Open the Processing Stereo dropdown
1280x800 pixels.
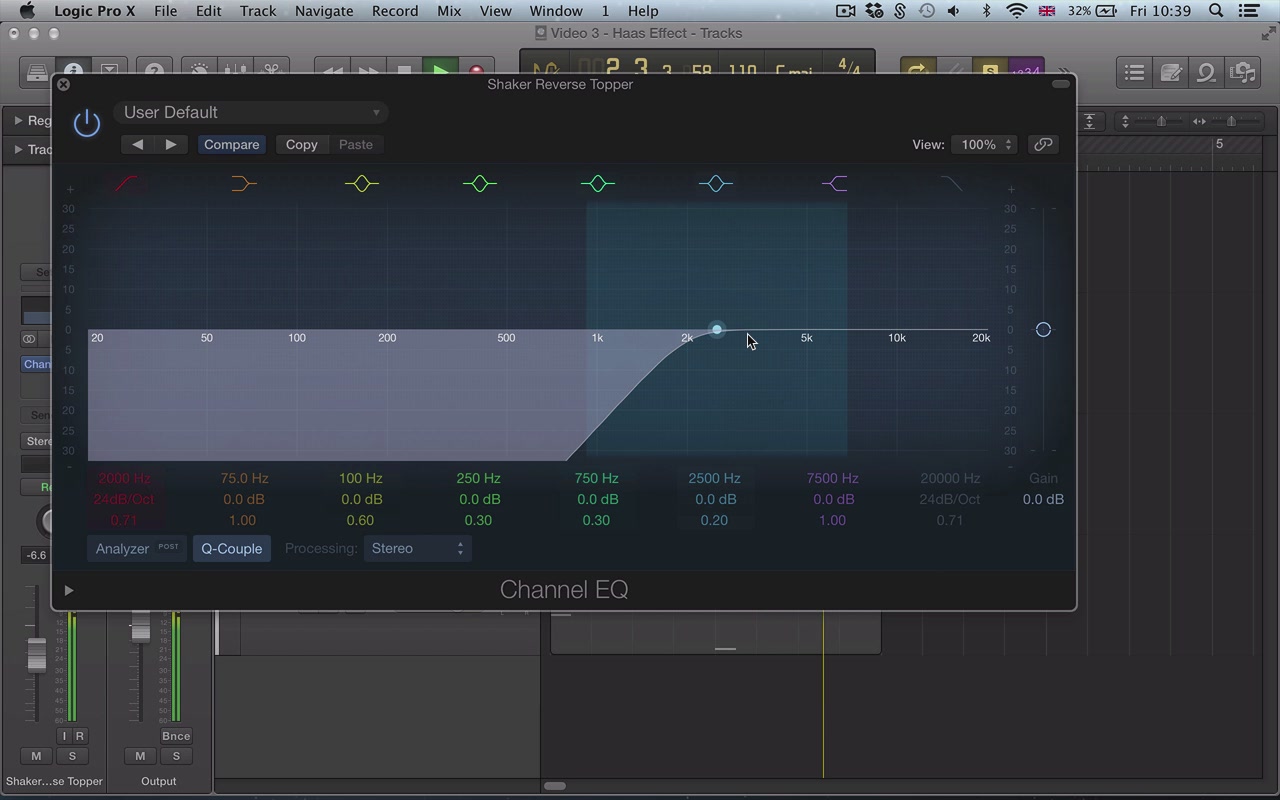[417, 549]
